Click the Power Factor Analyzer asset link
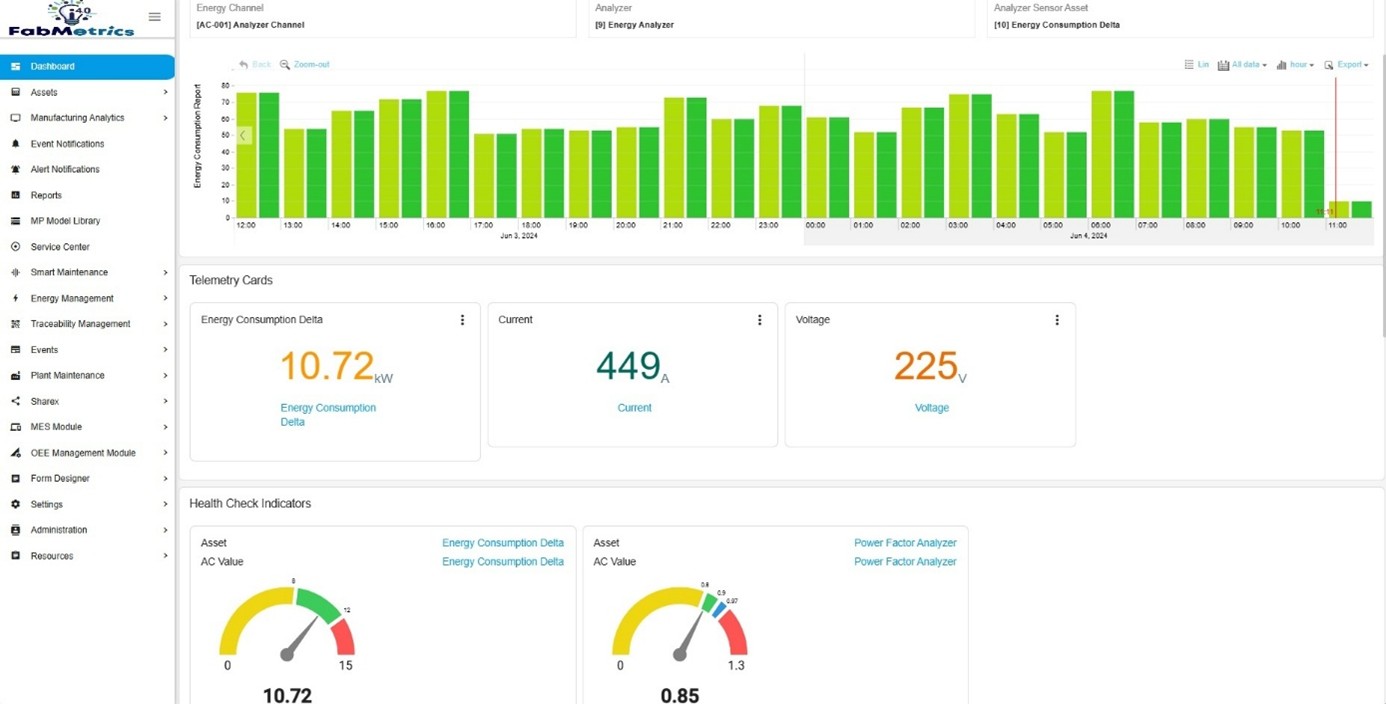1386x704 pixels. pos(904,543)
